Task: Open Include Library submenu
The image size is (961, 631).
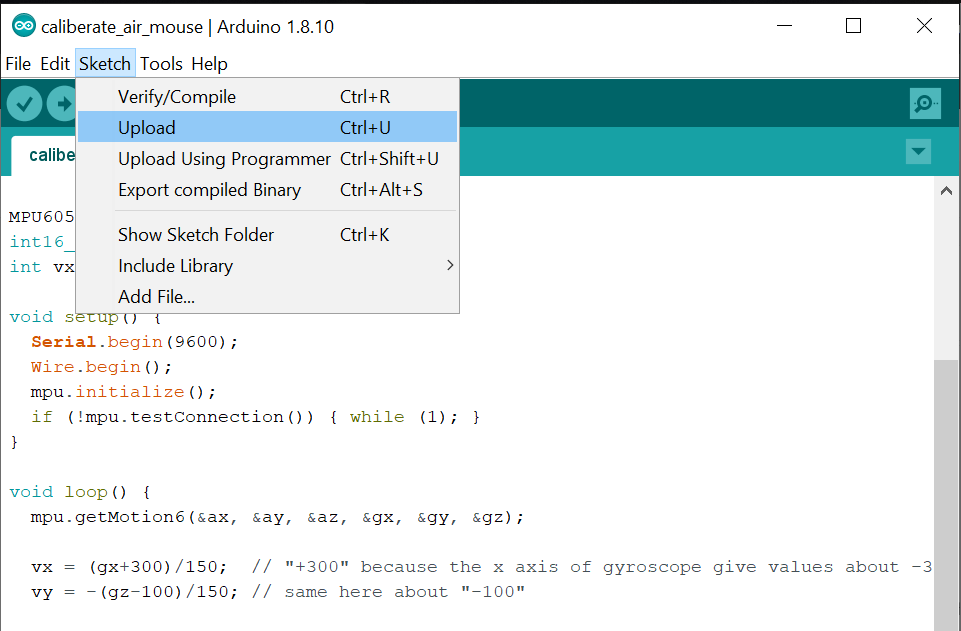Action: [x=268, y=265]
